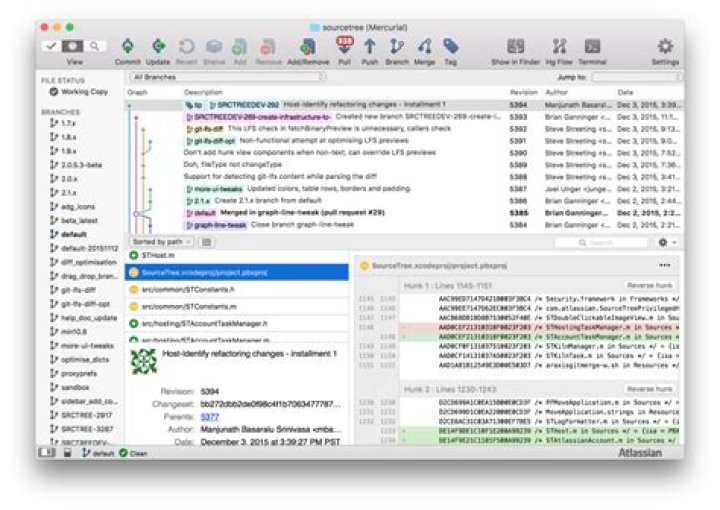Select the 1.7.x branch
720x510 pixels.
68,123
